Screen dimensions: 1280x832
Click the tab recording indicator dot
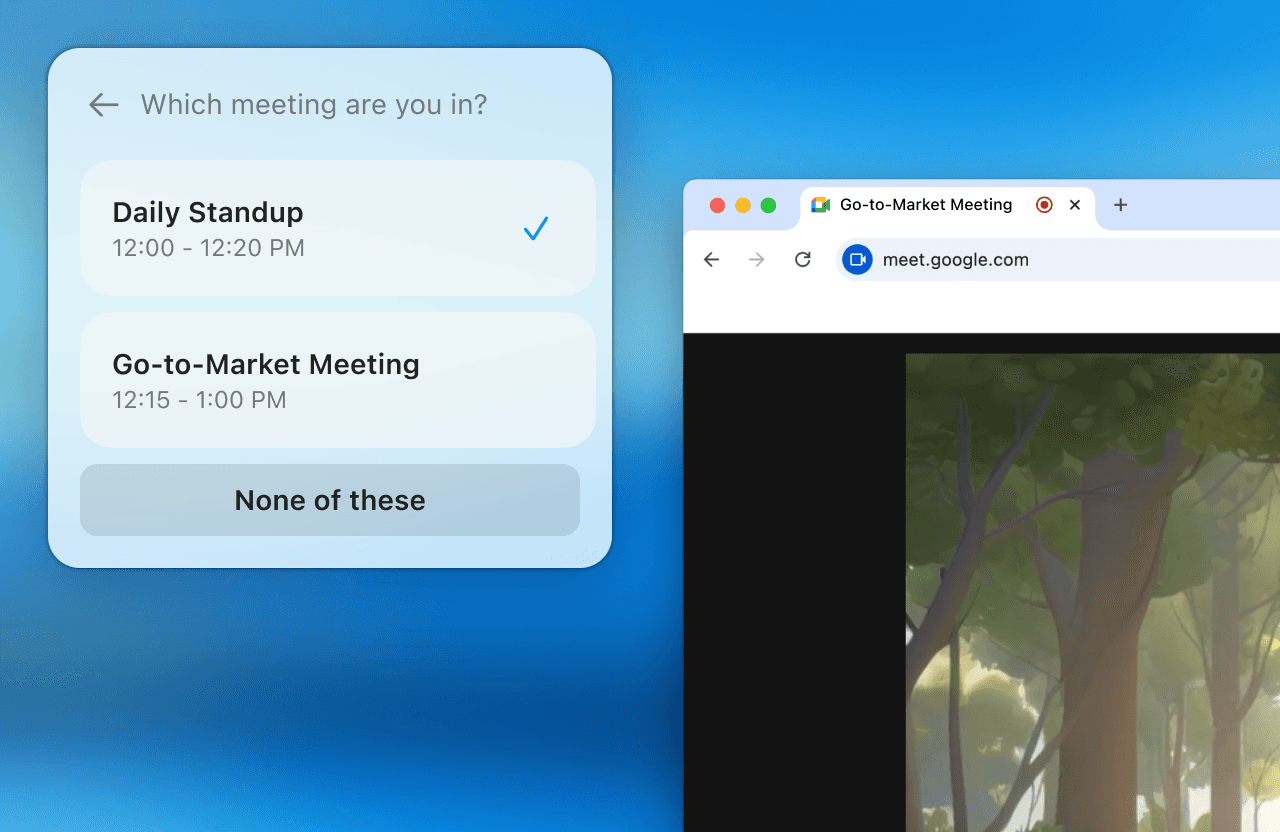coord(1044,205)
